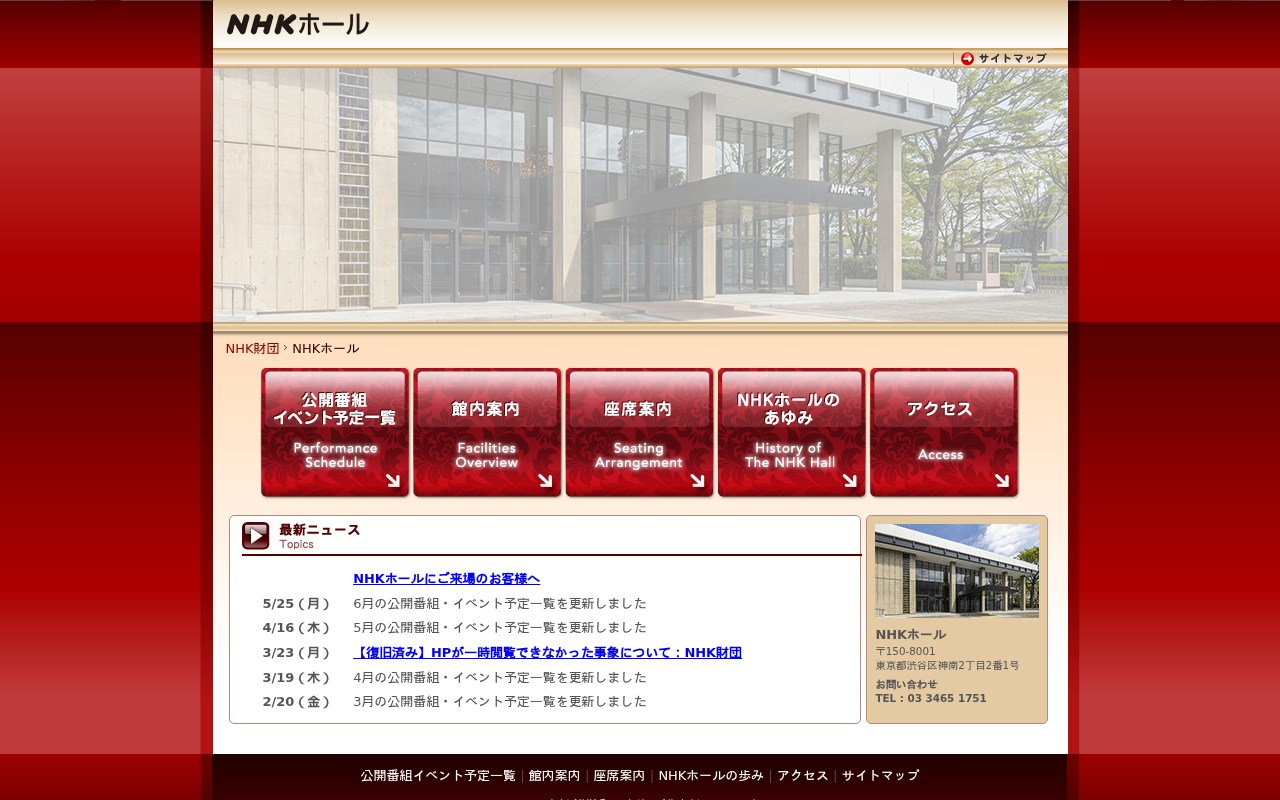Select the 2/20 news item about 3月 schedule
1280x800 pixels.
(x=500, y=702)
